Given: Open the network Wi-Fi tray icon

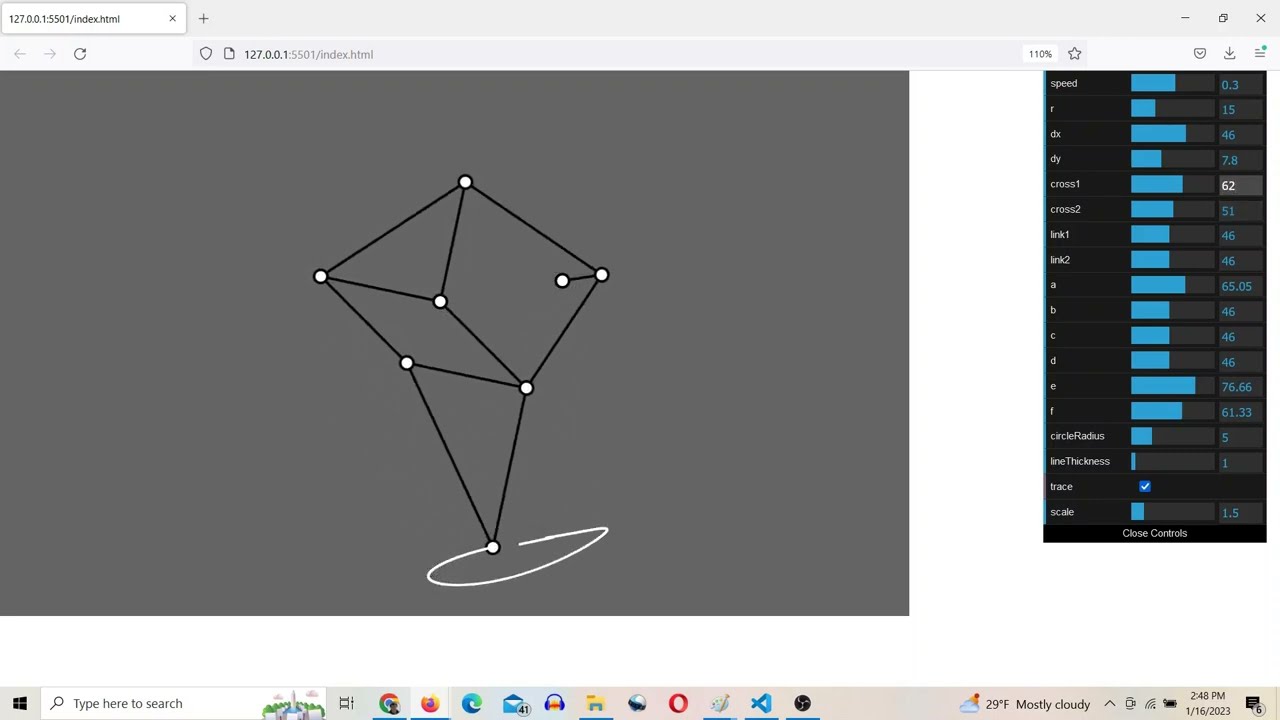Looking at the screenshot, I should click(1150, 703).
